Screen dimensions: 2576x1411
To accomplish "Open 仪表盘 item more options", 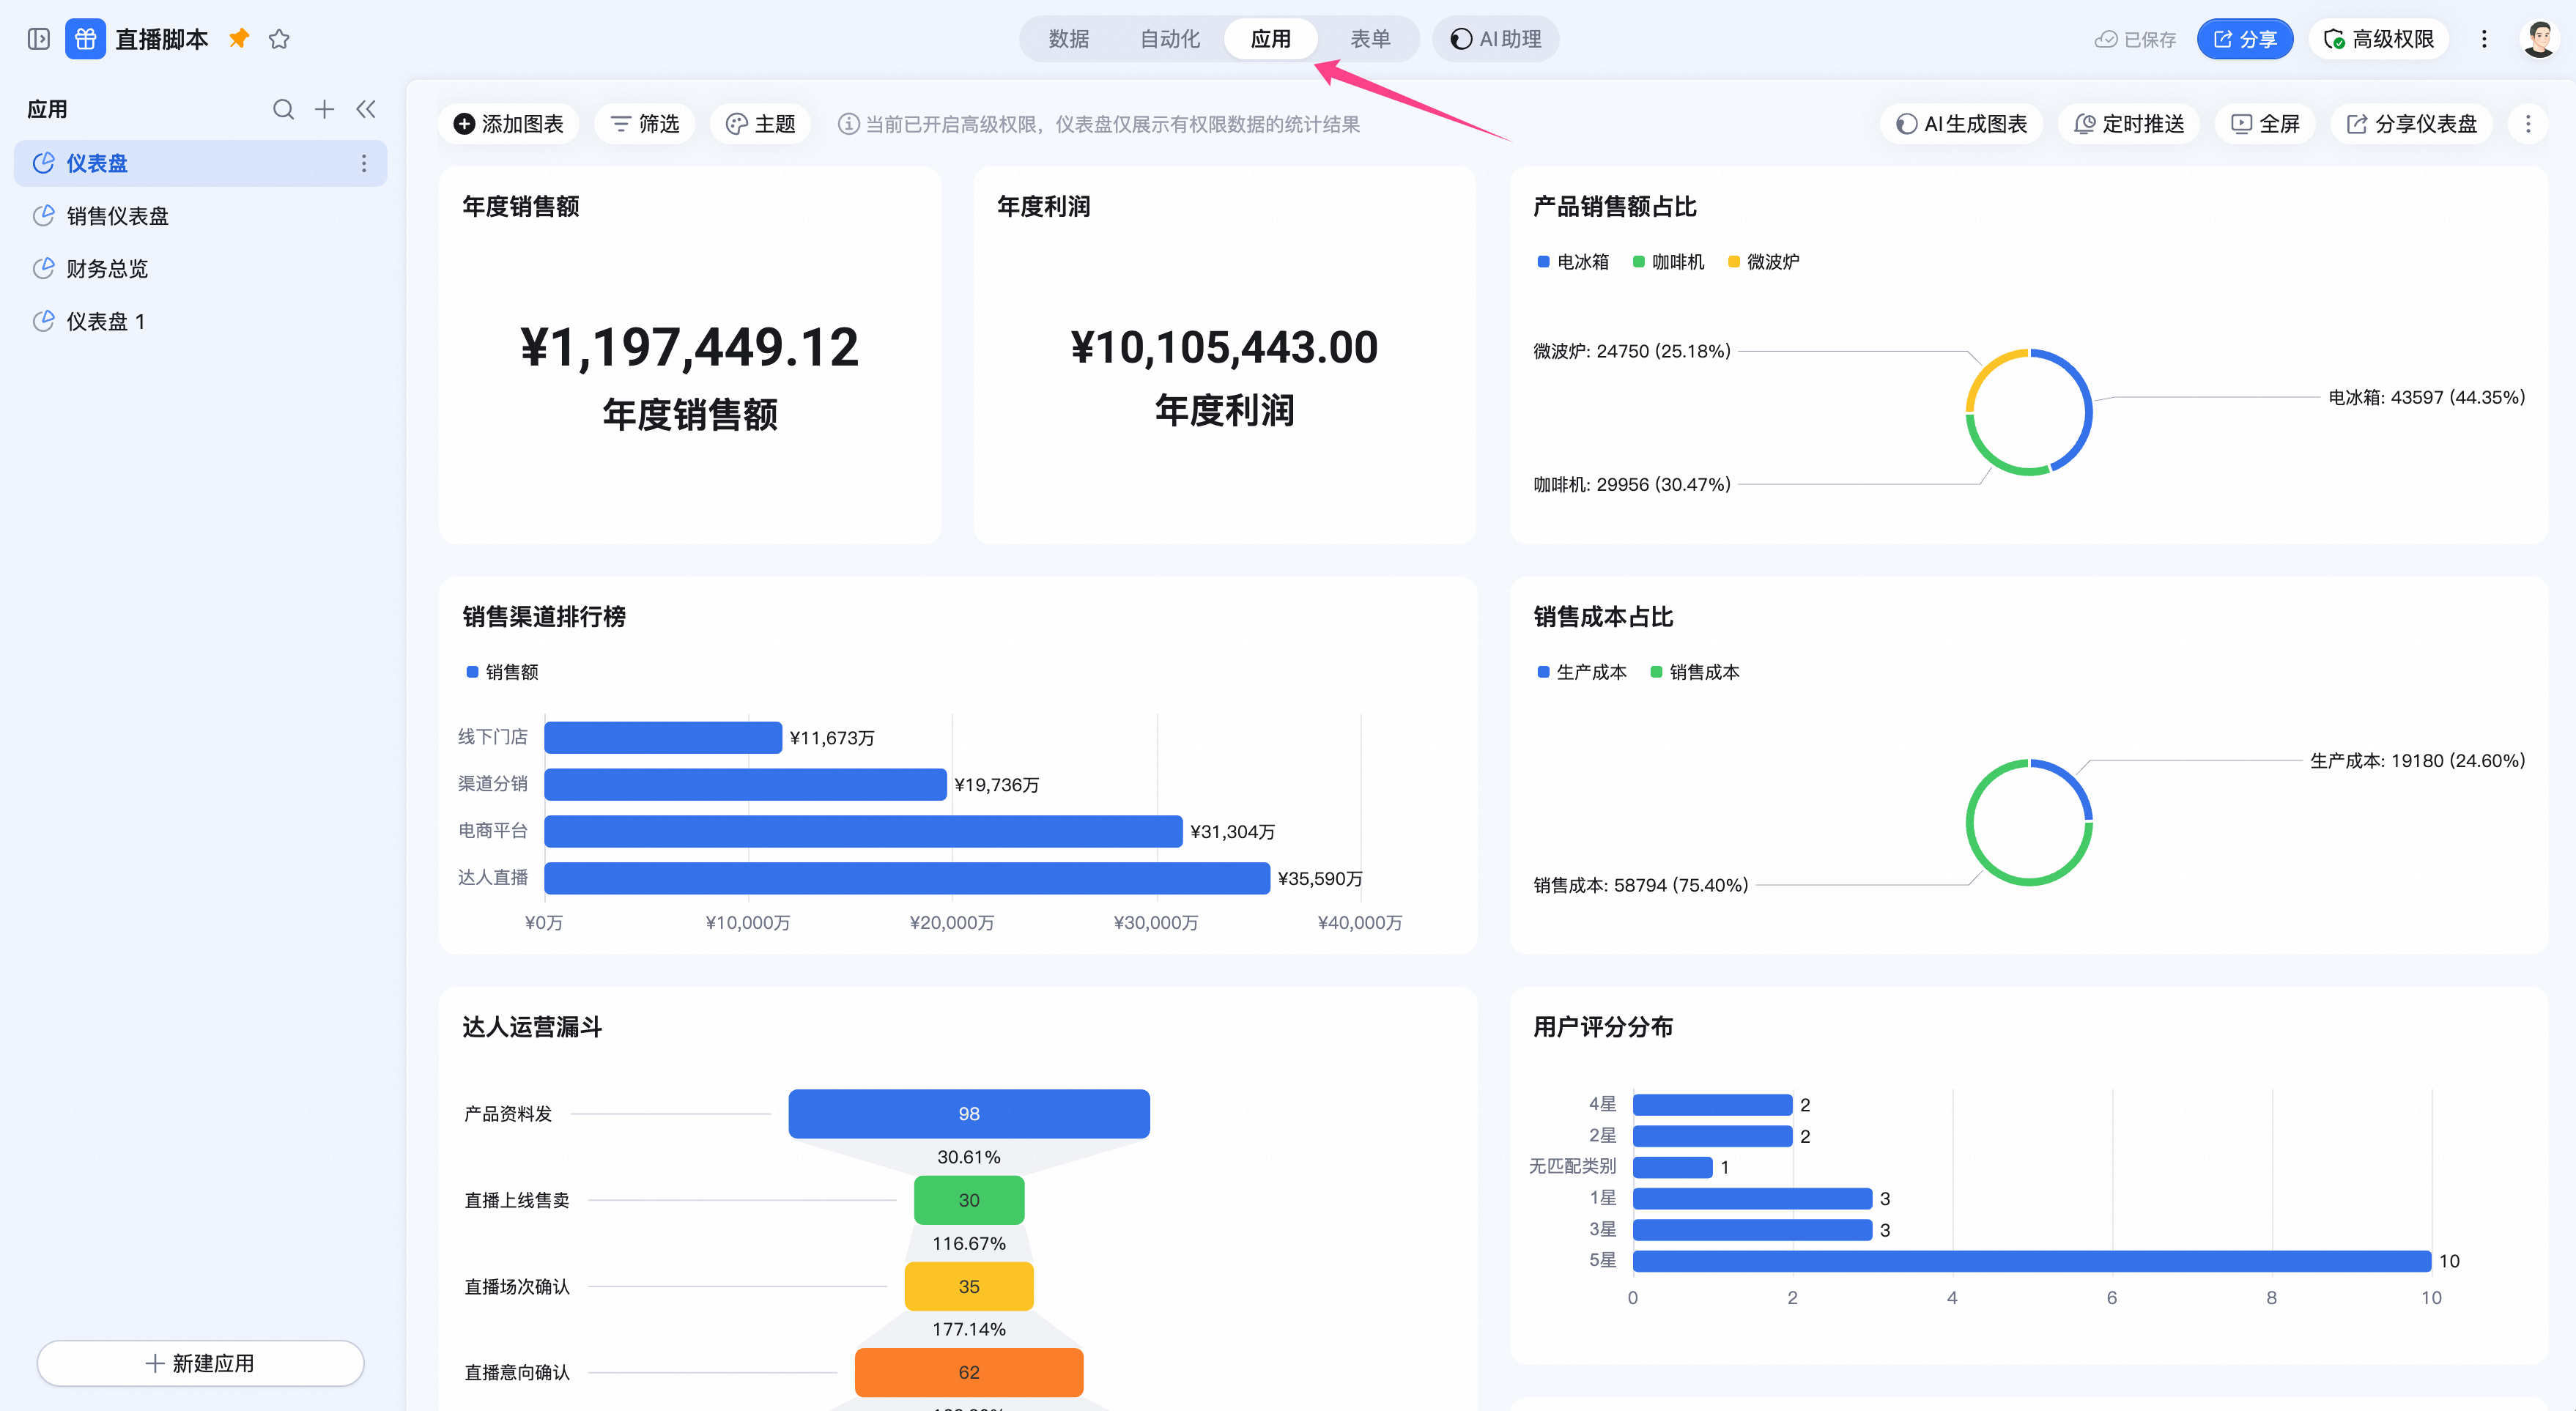I will (364, 163).
